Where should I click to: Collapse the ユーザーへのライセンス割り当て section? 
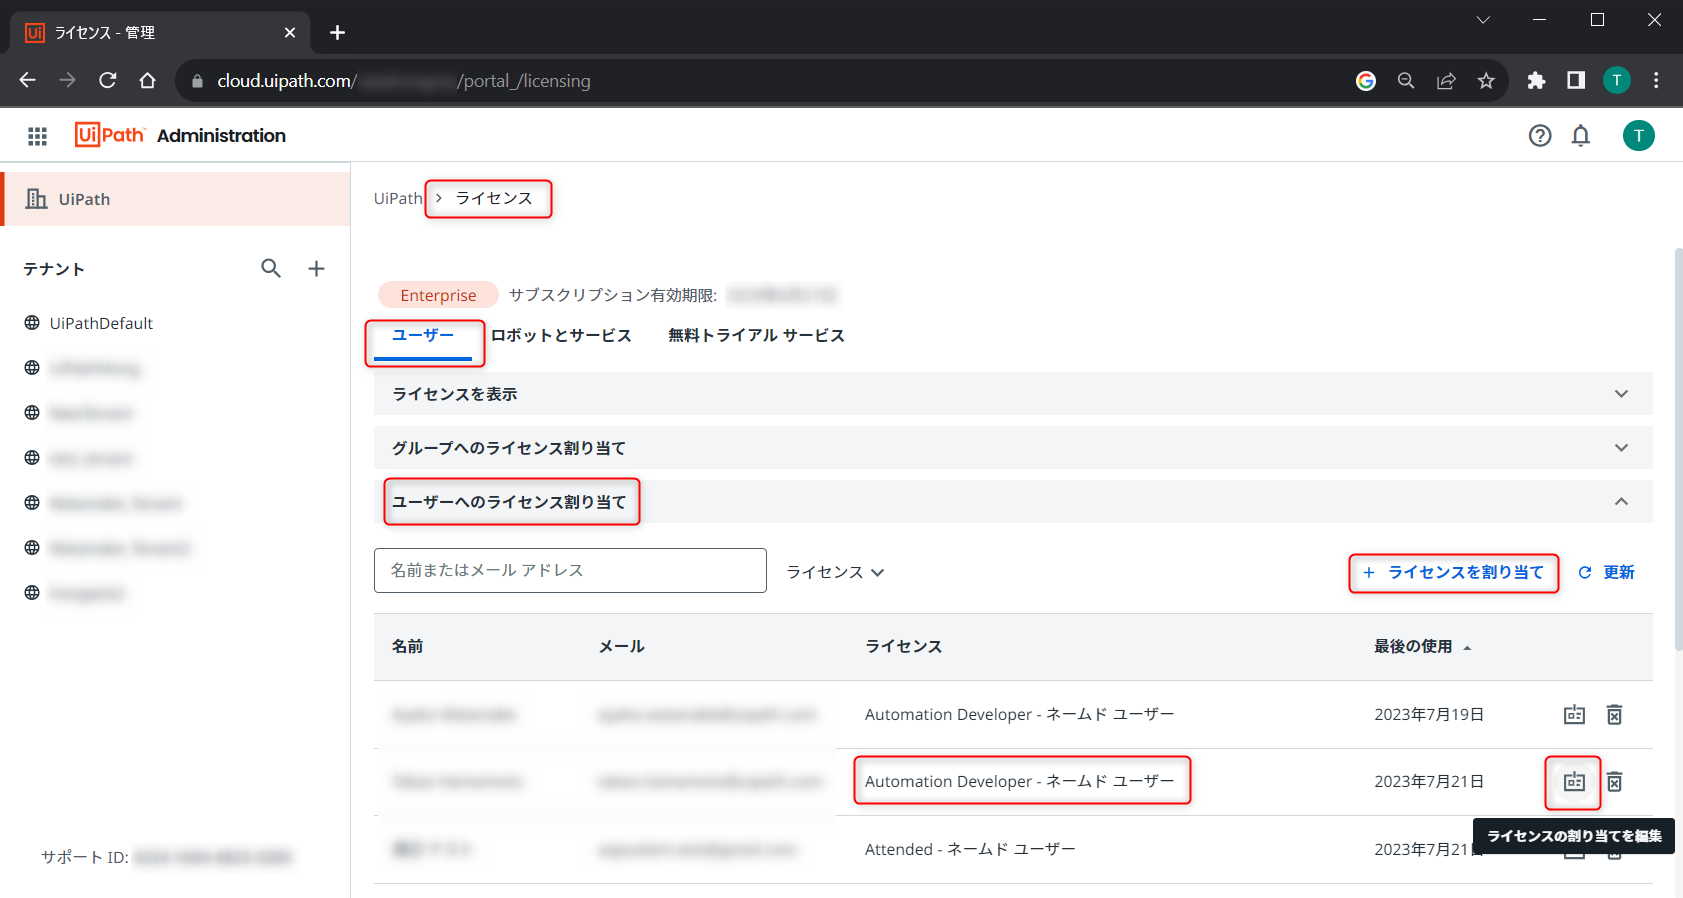coord(1013,502)
